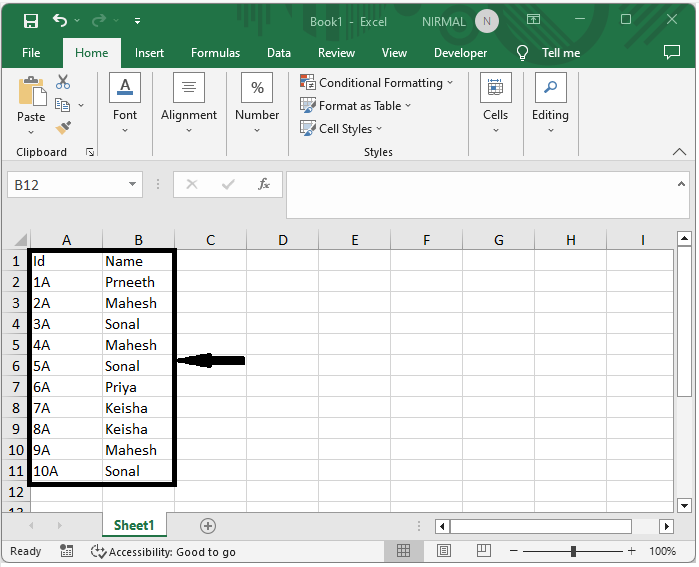Switch to Normal view in status bar

(404, 551)
